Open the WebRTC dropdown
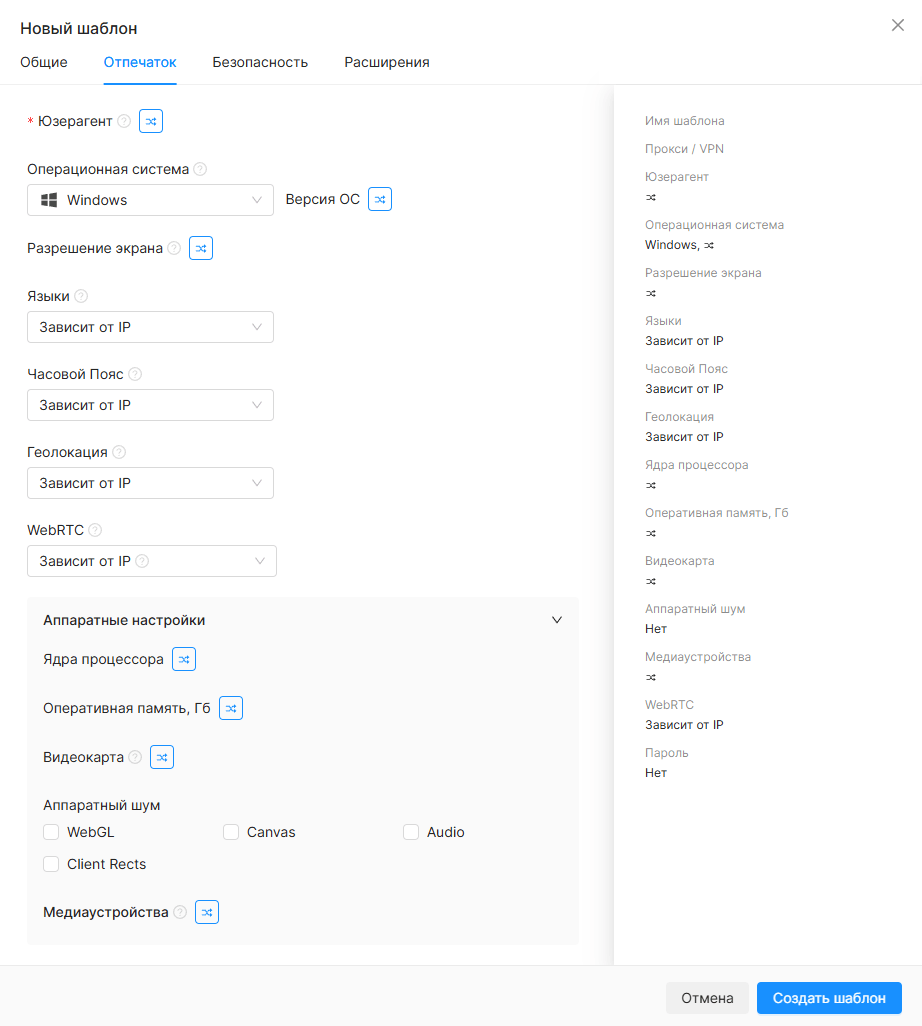This screenshot has height=1026, width=922. pos(152,561)
